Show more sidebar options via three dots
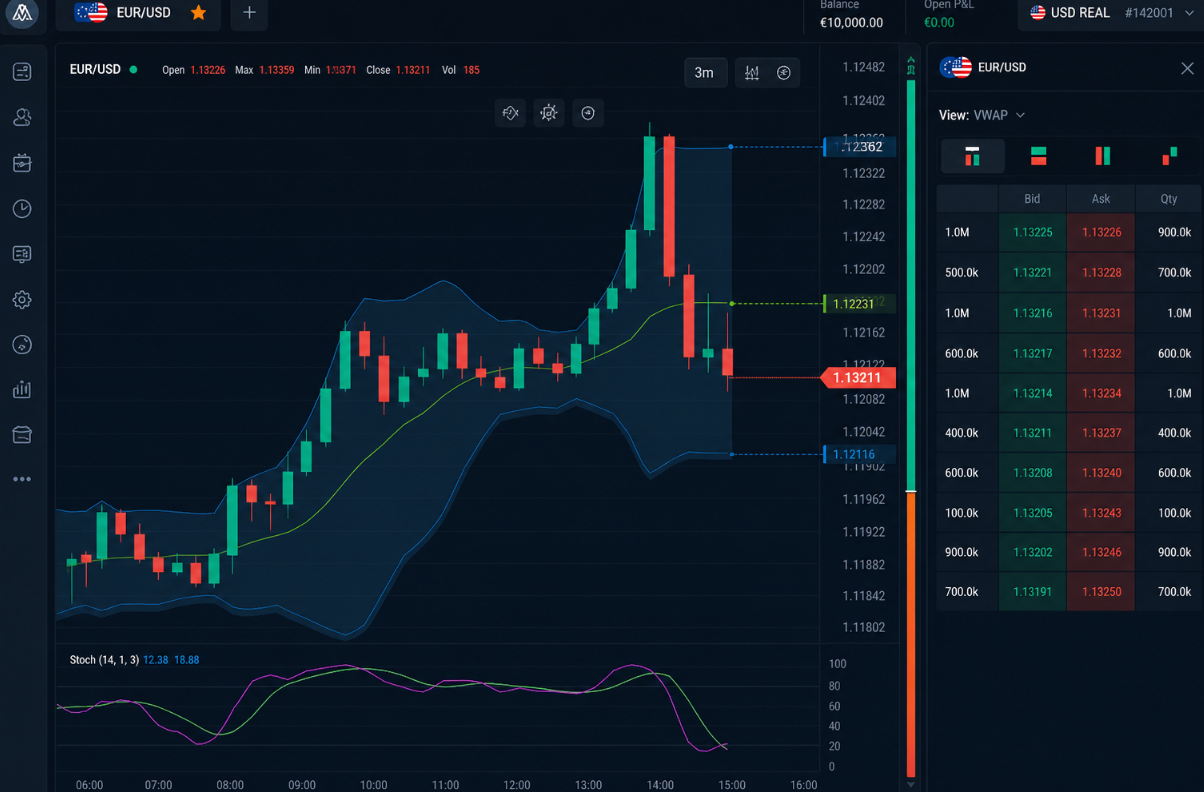This screenshot has width=1204, height=792. (22, 479)
